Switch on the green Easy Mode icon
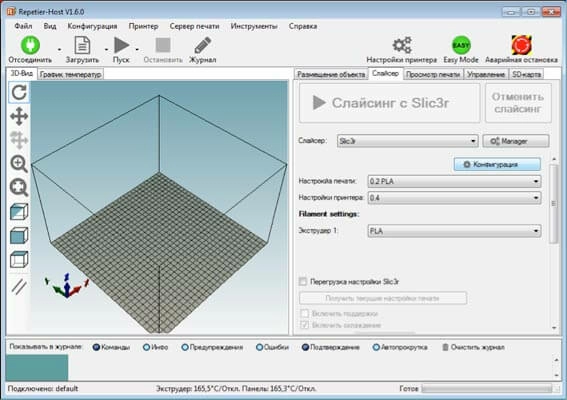Image resolution: width=567 pixels, height=400 pixels. [461, 45]
